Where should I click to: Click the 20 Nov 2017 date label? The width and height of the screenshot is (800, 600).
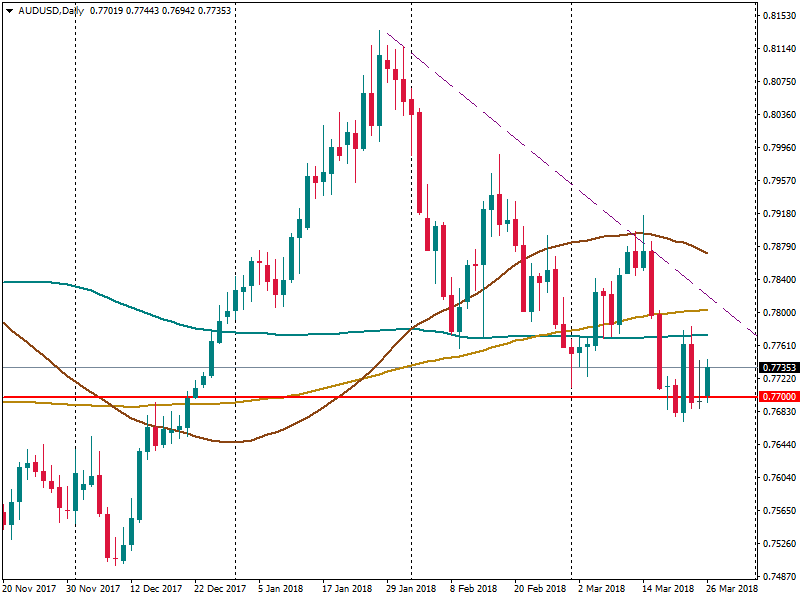pyautogui.click(x=31, y=589)
